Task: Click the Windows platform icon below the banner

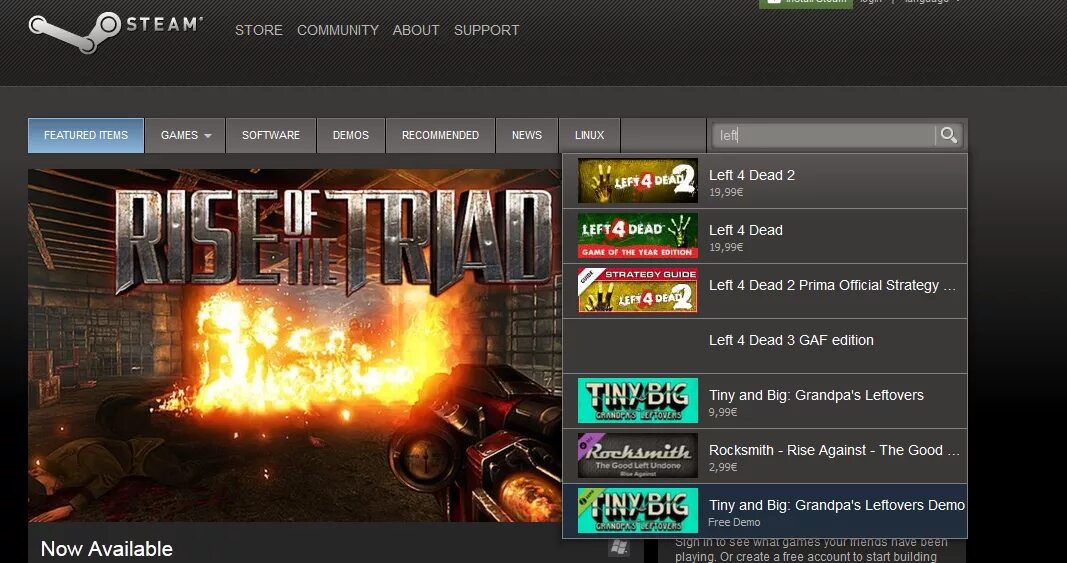Action: pyautogui.click(x=619, y=546)
